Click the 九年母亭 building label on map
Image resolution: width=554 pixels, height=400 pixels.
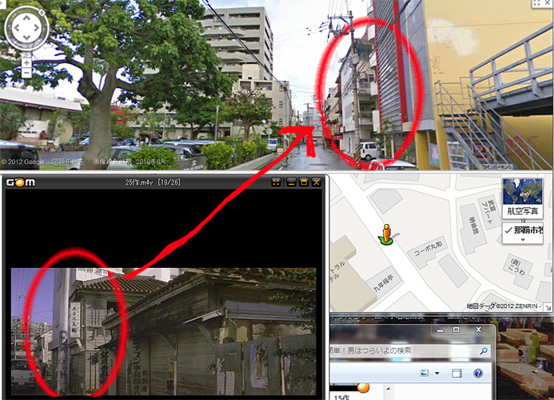383,283
